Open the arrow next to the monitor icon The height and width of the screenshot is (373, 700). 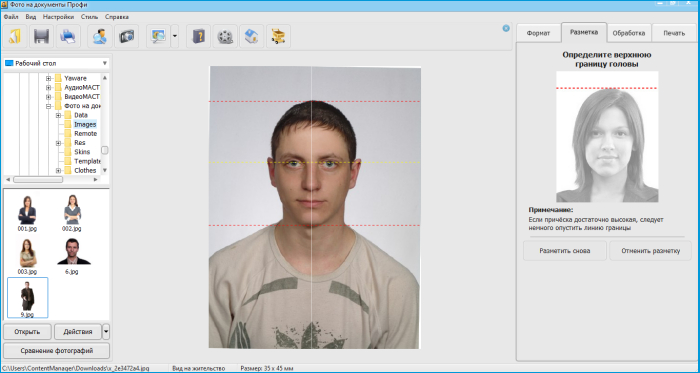pyautogui.click(x=175, y=37)
